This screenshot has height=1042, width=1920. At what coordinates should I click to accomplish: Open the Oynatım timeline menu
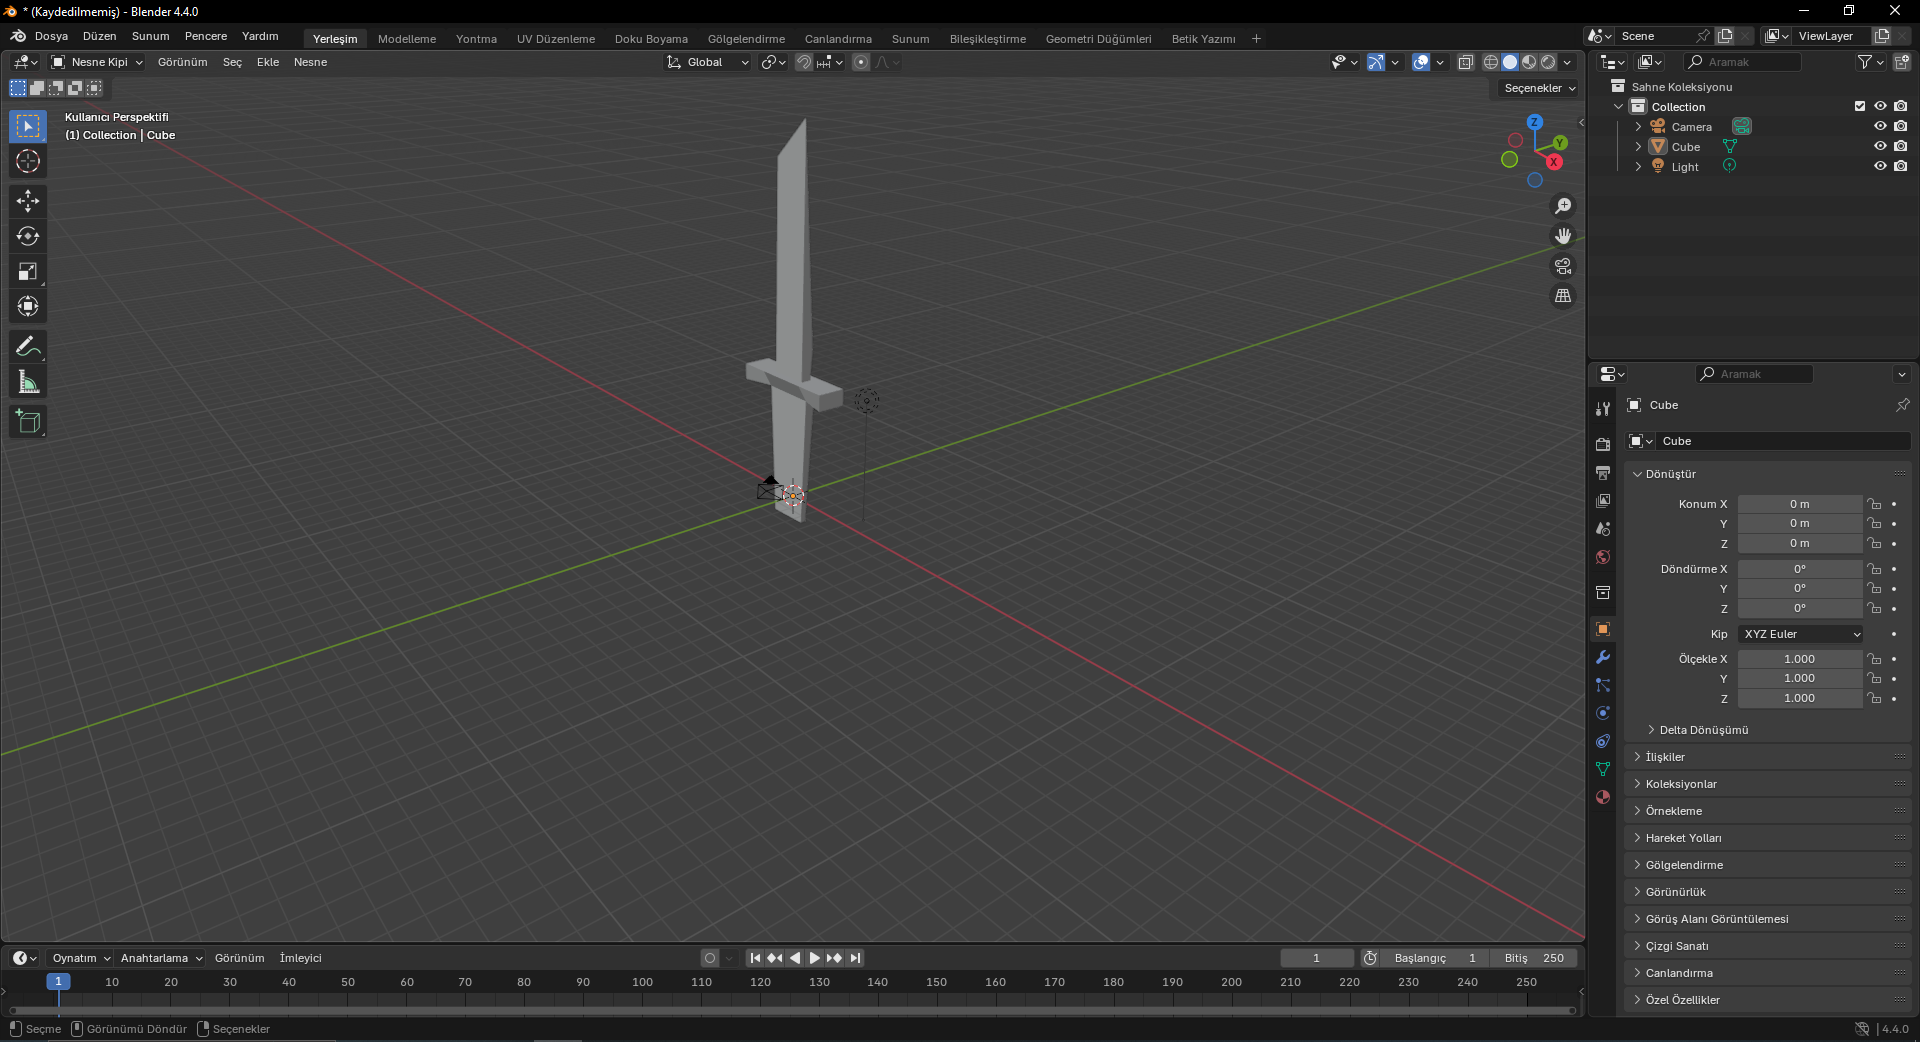click(80, 958)
